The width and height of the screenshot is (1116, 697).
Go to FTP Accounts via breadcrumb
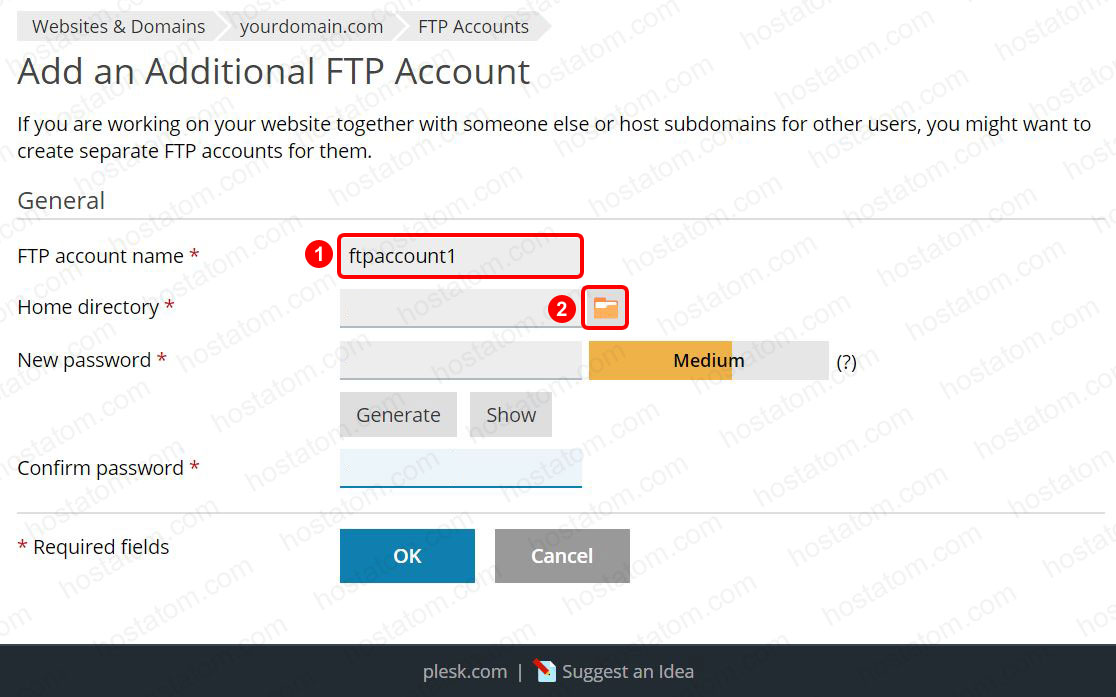(x=473, y=26)
